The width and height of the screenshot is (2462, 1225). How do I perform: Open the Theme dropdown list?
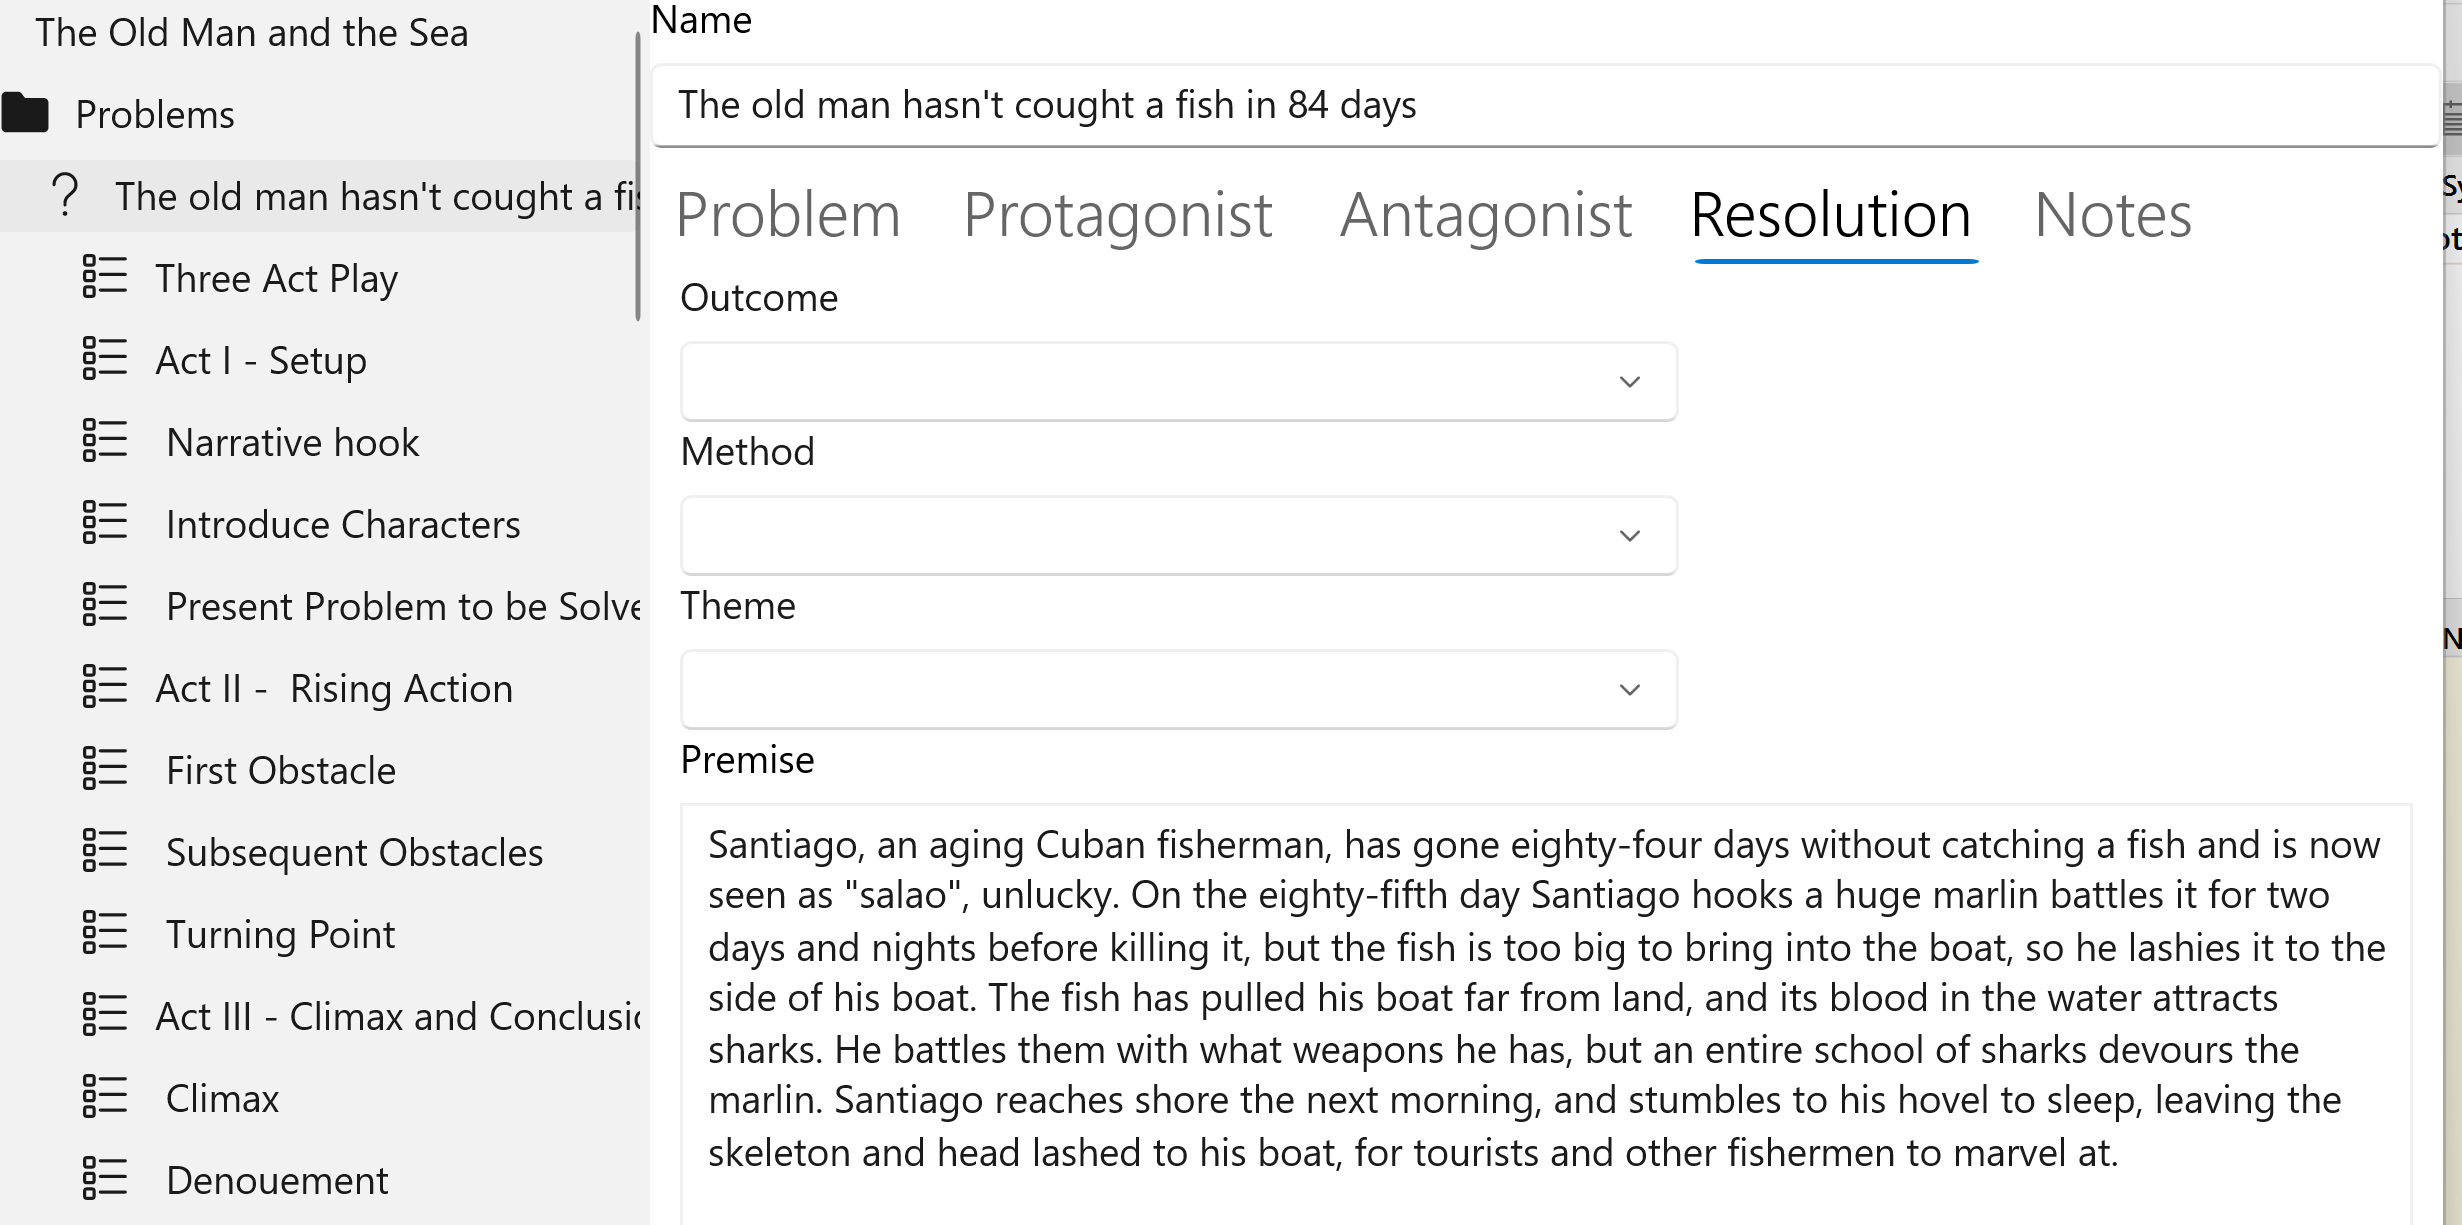(x=1178, y=689)
